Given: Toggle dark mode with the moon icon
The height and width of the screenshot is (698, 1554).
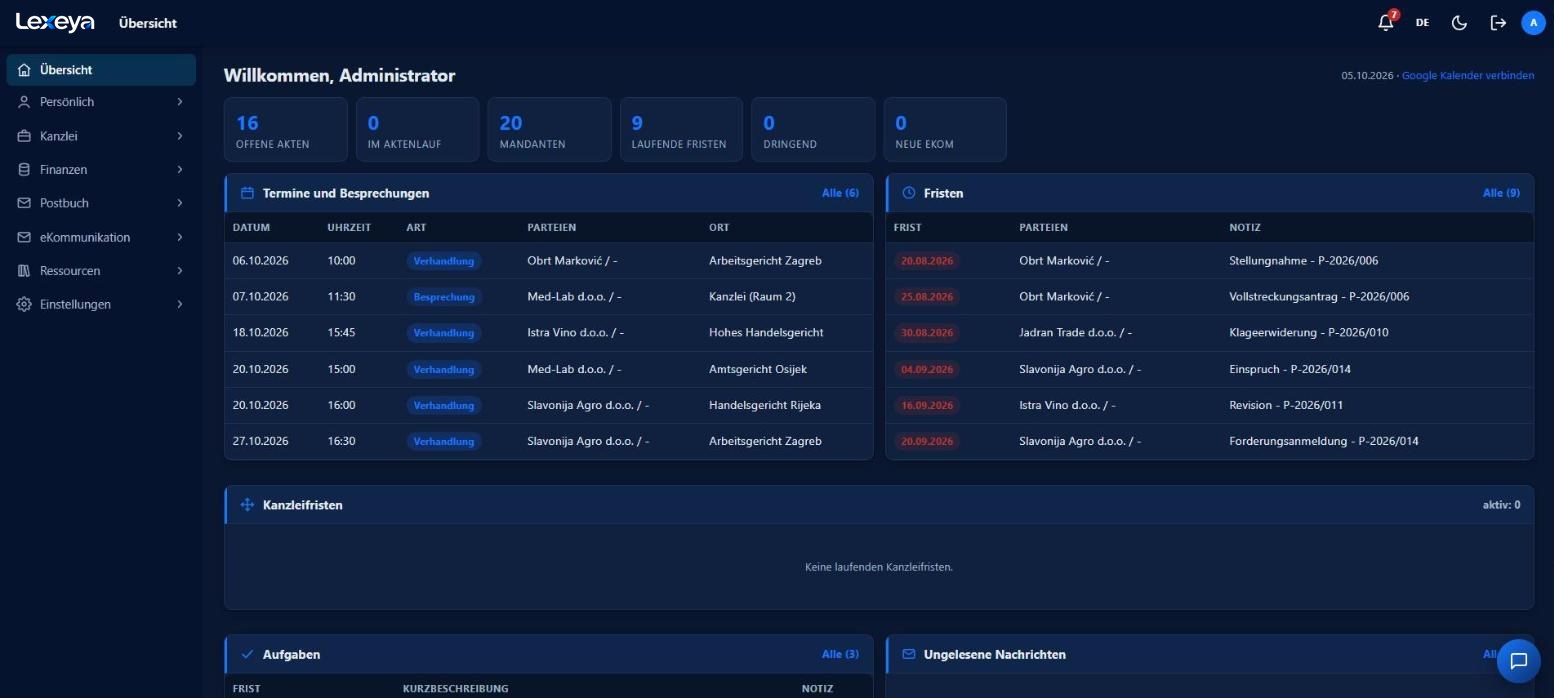Looking at the screenshot, I should click(x=1459, y=23).
